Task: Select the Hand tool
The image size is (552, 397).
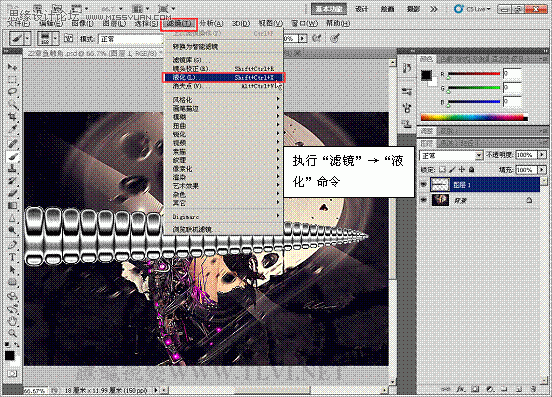Action: click(12, 321)
